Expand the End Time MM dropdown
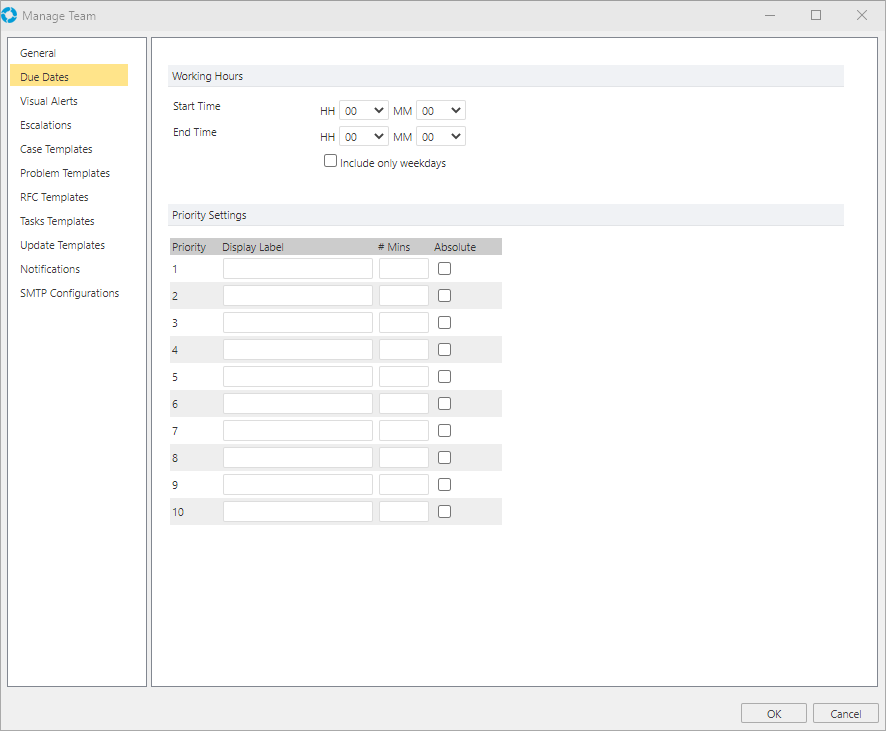The height and width of the screenshot is (731, 886). tap(441, 136)
